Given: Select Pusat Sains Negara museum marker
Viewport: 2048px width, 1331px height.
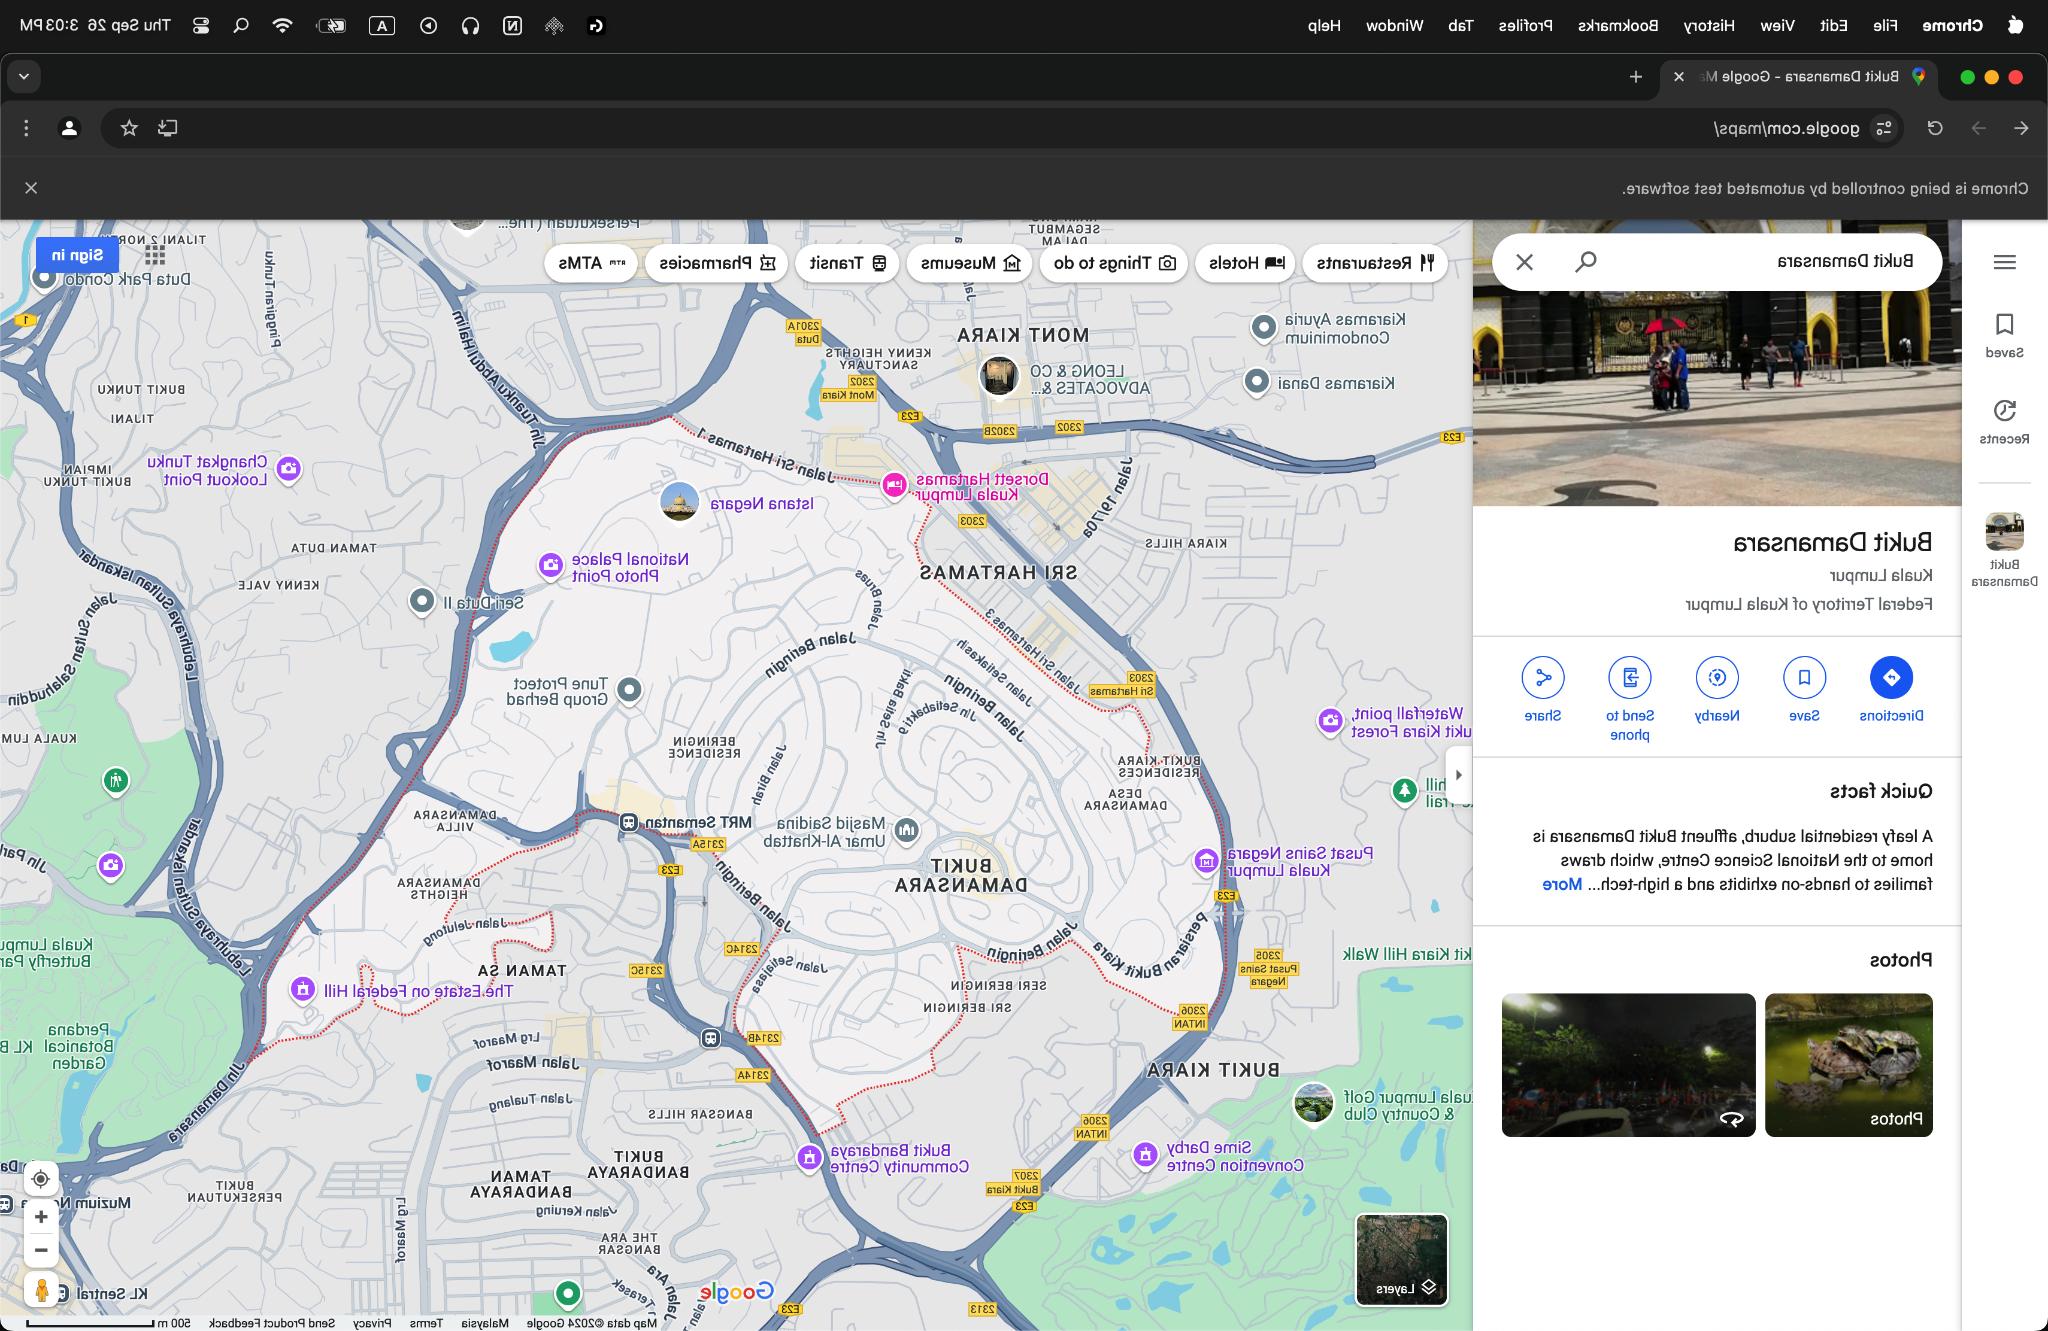Looking at the screenshot, I should pyautogui.click(x=1206, y=861).
